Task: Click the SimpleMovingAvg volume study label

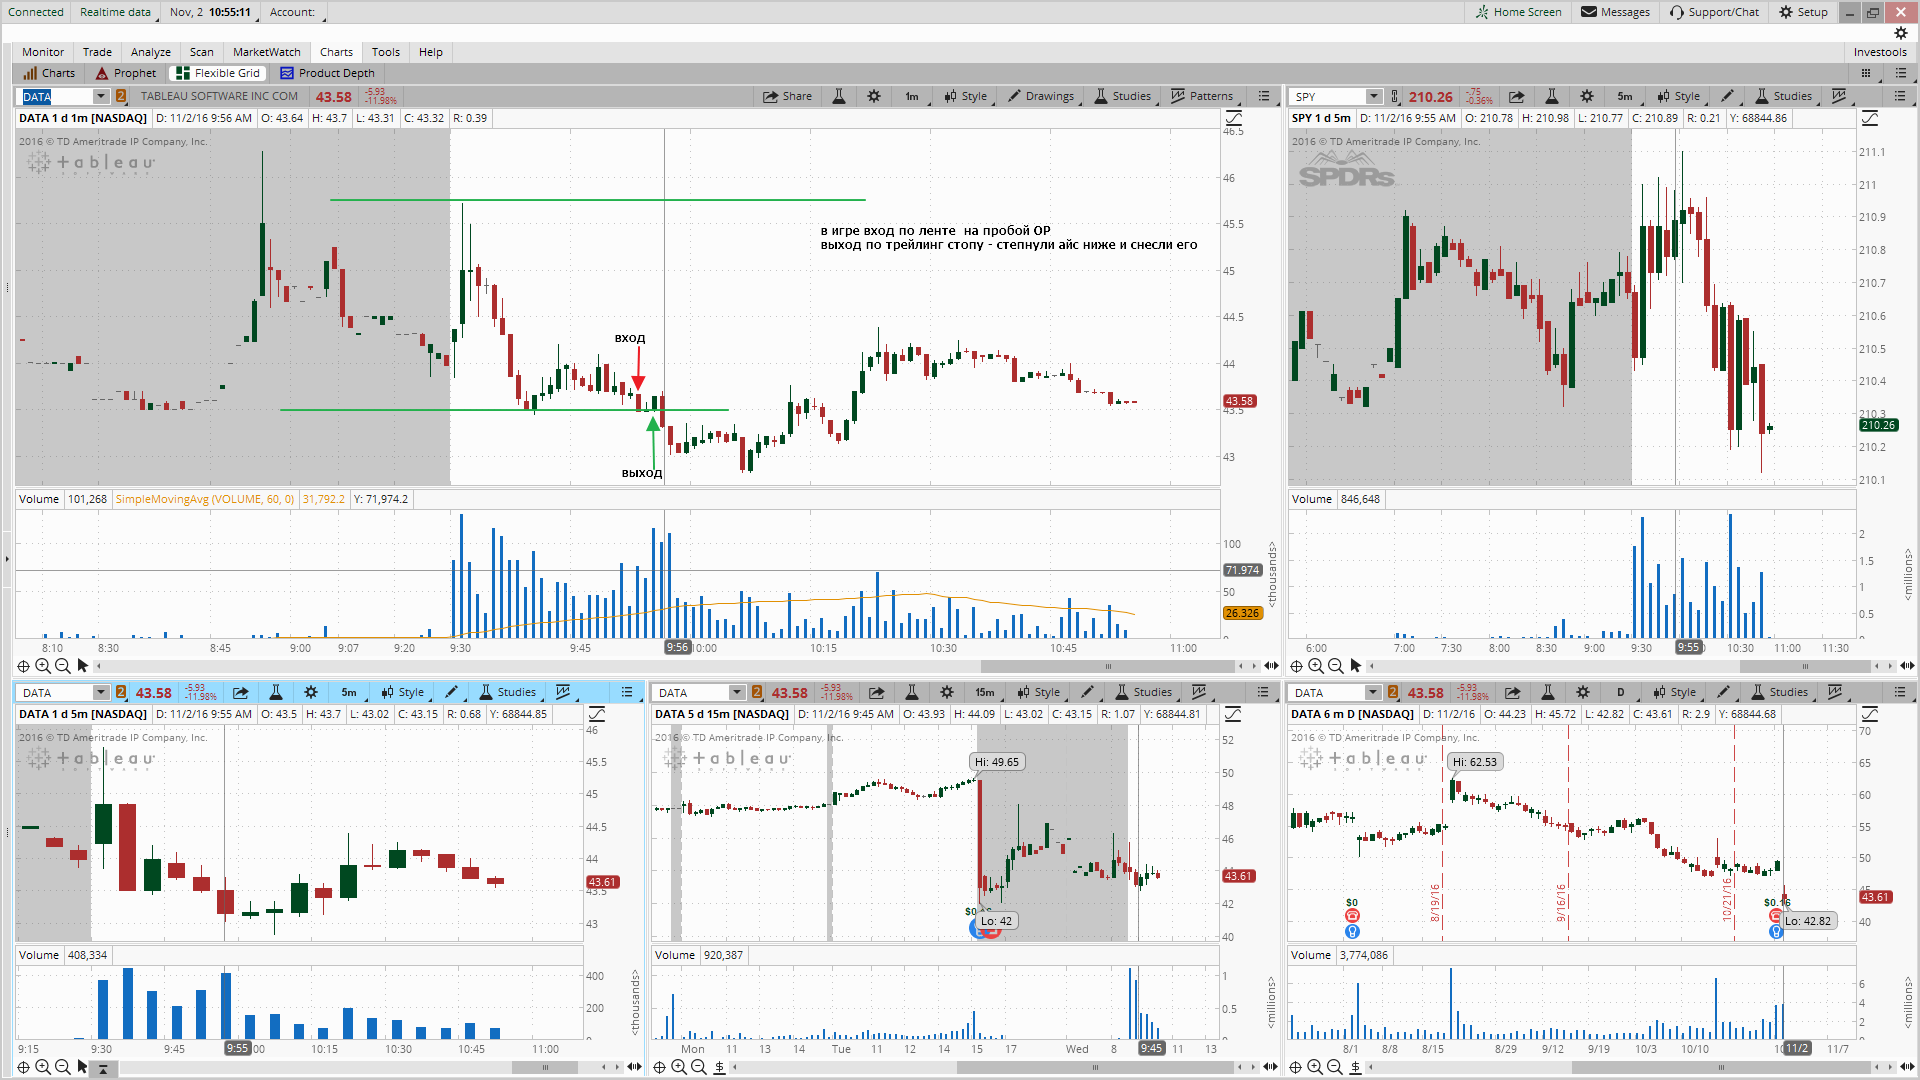Action: point(205,499)
